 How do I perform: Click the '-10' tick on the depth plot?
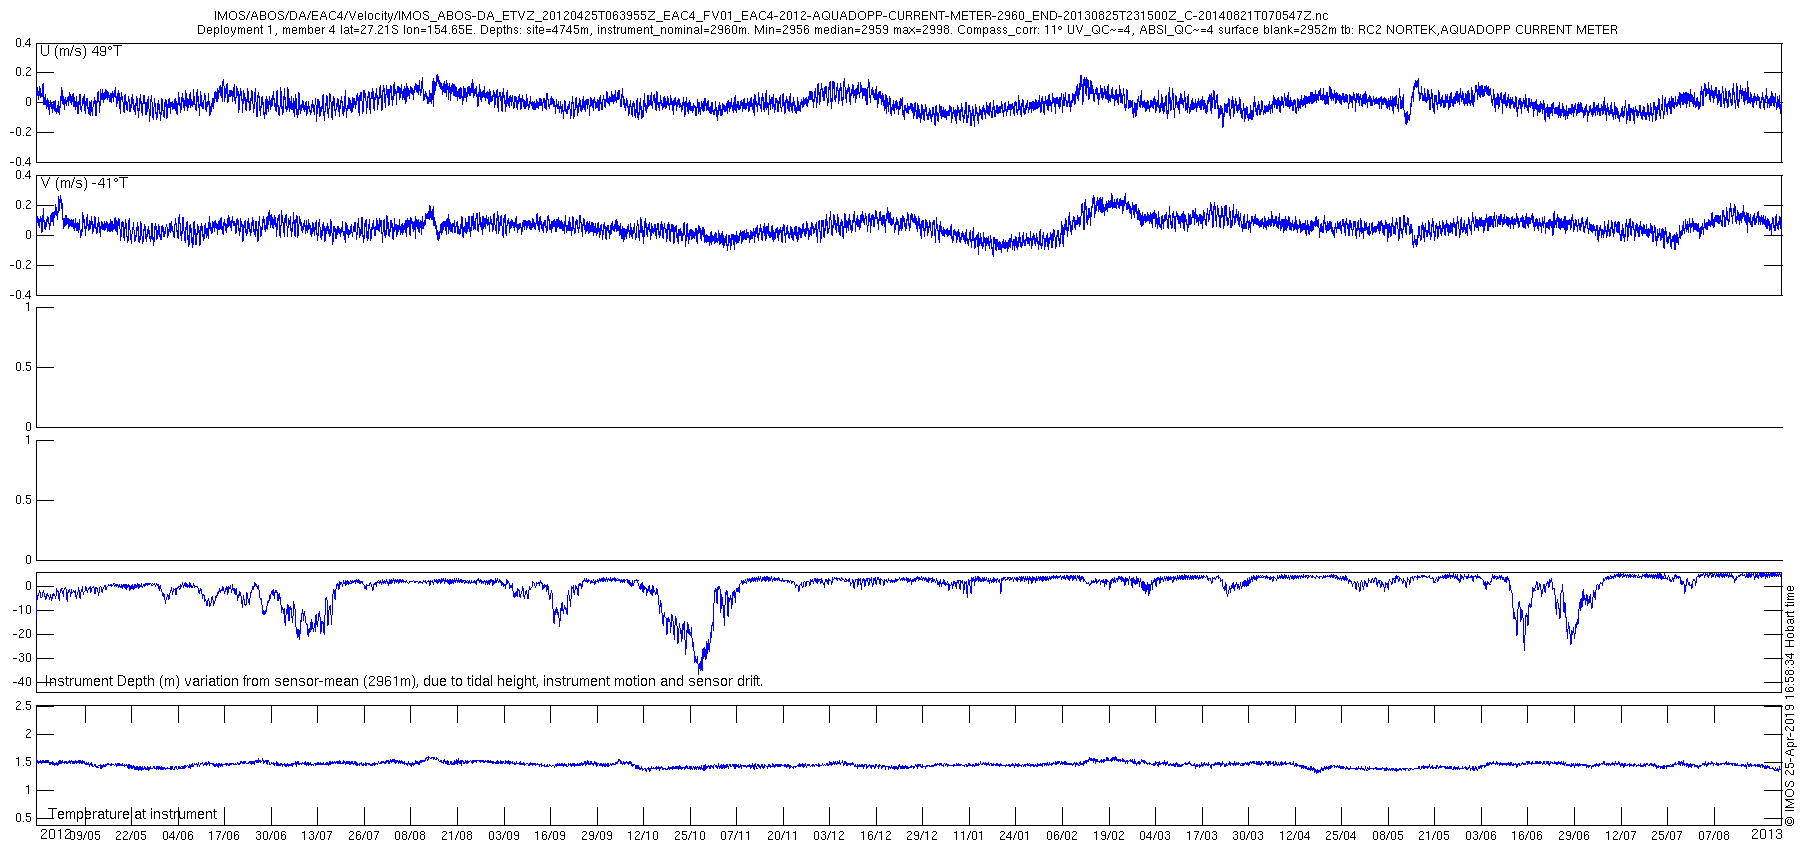[x=23, y=610]
